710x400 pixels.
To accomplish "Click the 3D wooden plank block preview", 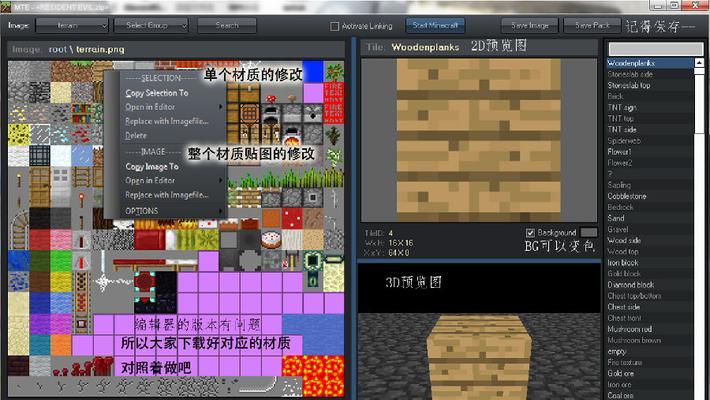I will [x=479, y=358].
